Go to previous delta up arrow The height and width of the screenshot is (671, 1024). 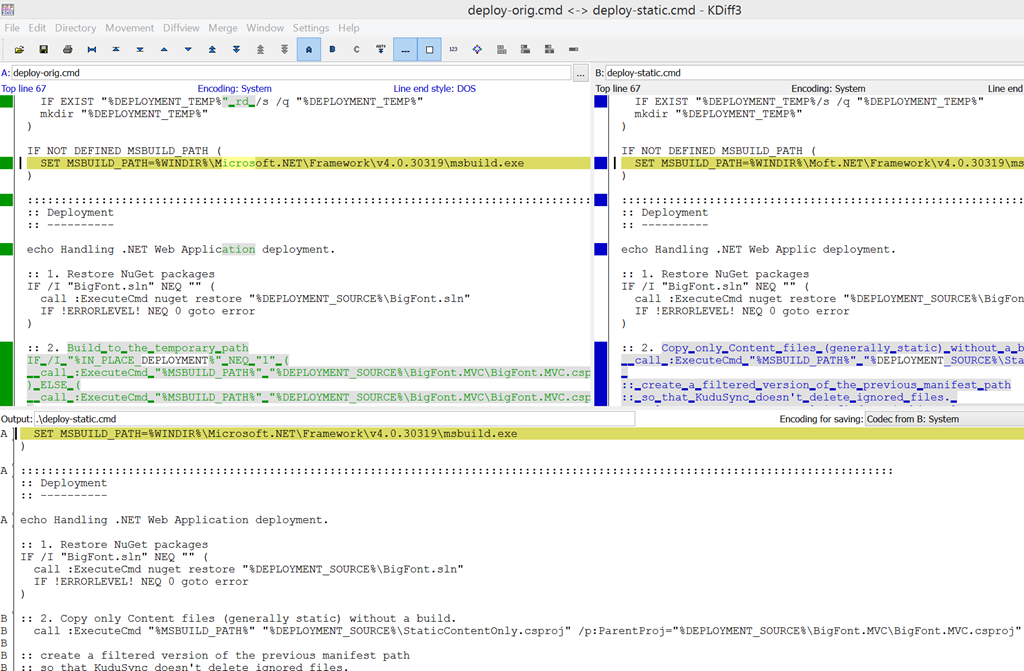(164, 49)
